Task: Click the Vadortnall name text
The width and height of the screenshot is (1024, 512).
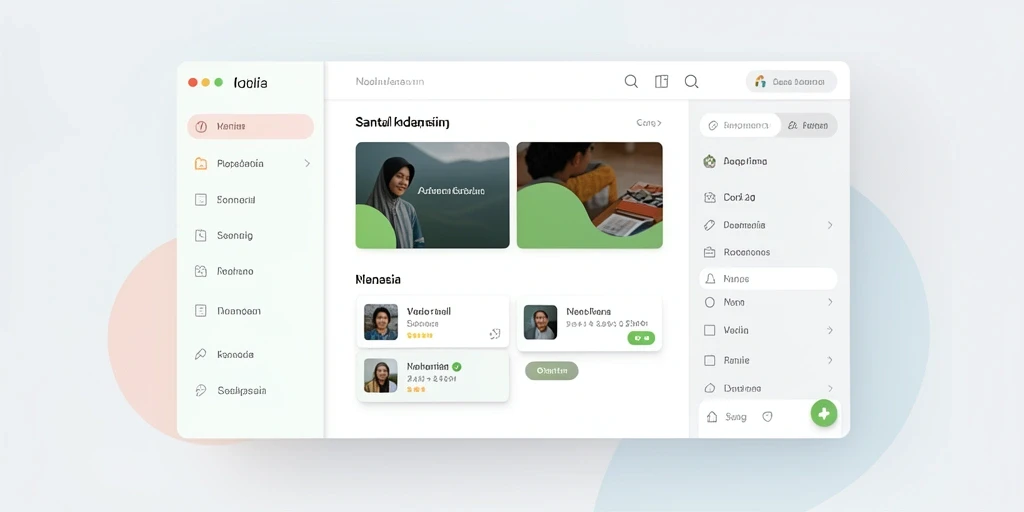Action: tap(428, 312)
